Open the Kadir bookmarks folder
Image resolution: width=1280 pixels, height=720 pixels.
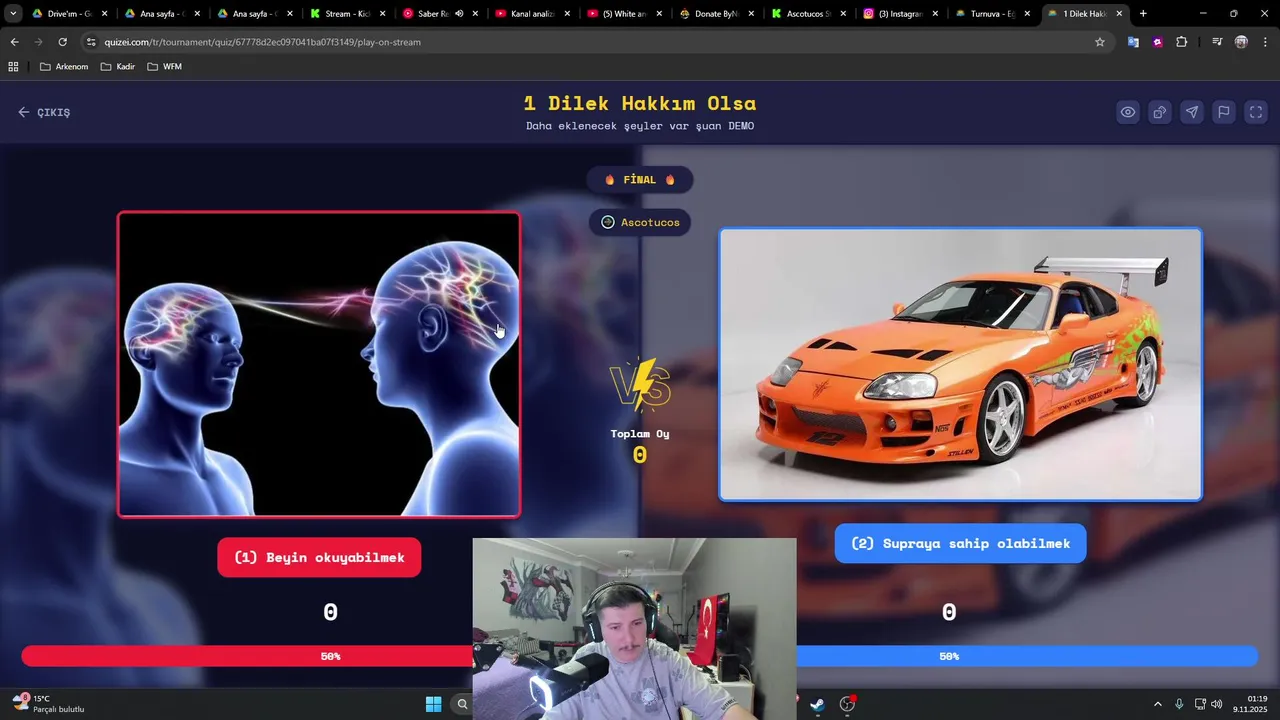click(x=117, y=66)
